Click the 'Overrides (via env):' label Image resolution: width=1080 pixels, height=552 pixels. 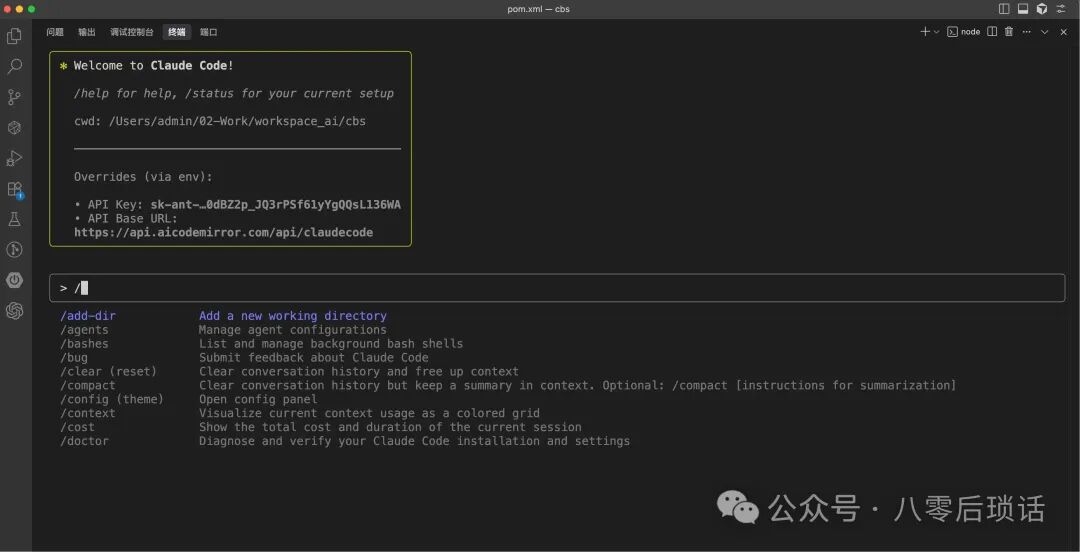click(143, 177)
